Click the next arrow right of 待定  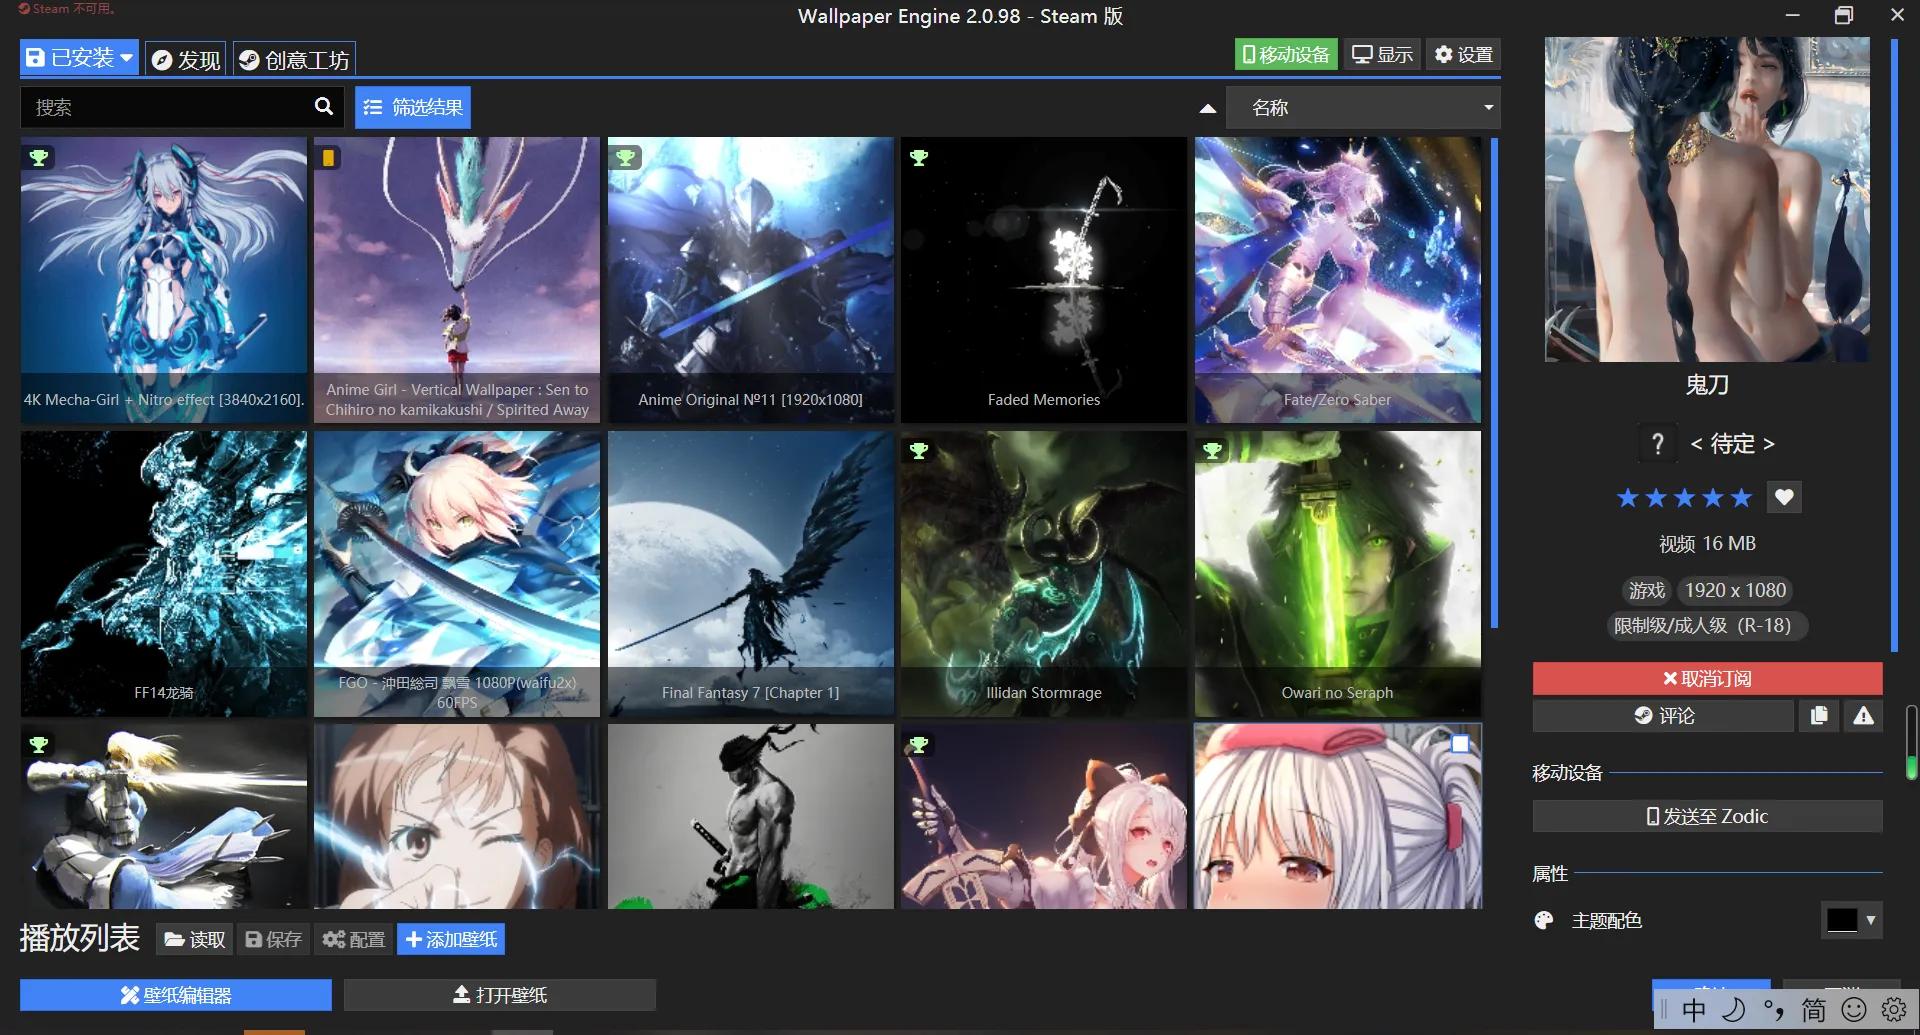(x=1768, y=444)
